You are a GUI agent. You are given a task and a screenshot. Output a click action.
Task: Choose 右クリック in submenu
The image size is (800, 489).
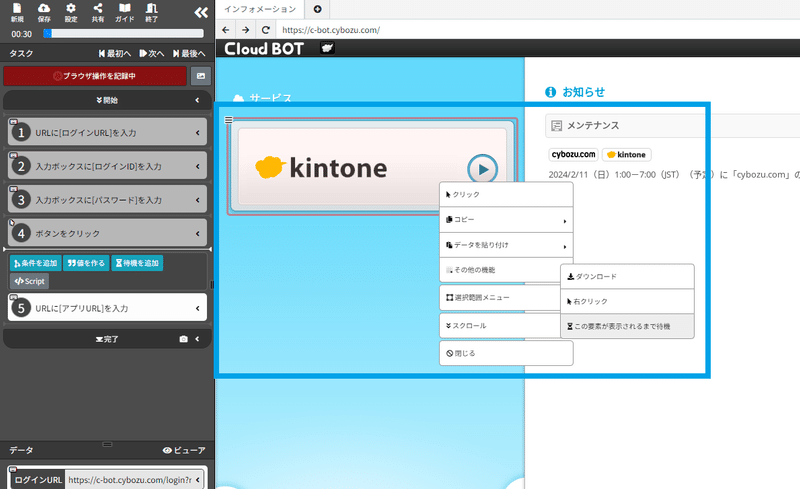click(x=628, y=302)
